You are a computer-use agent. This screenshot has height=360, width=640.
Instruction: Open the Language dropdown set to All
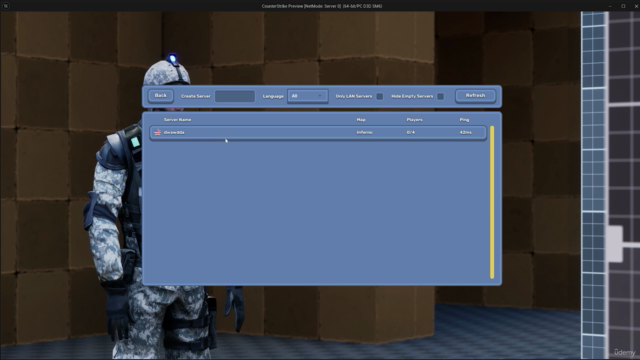(x=307, y=96)
